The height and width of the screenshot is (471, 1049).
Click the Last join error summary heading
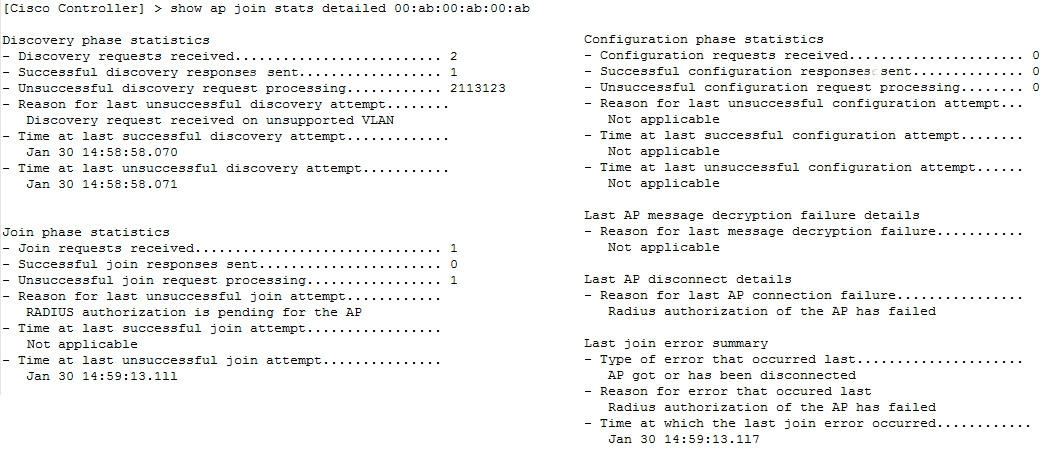click(676, 344)
